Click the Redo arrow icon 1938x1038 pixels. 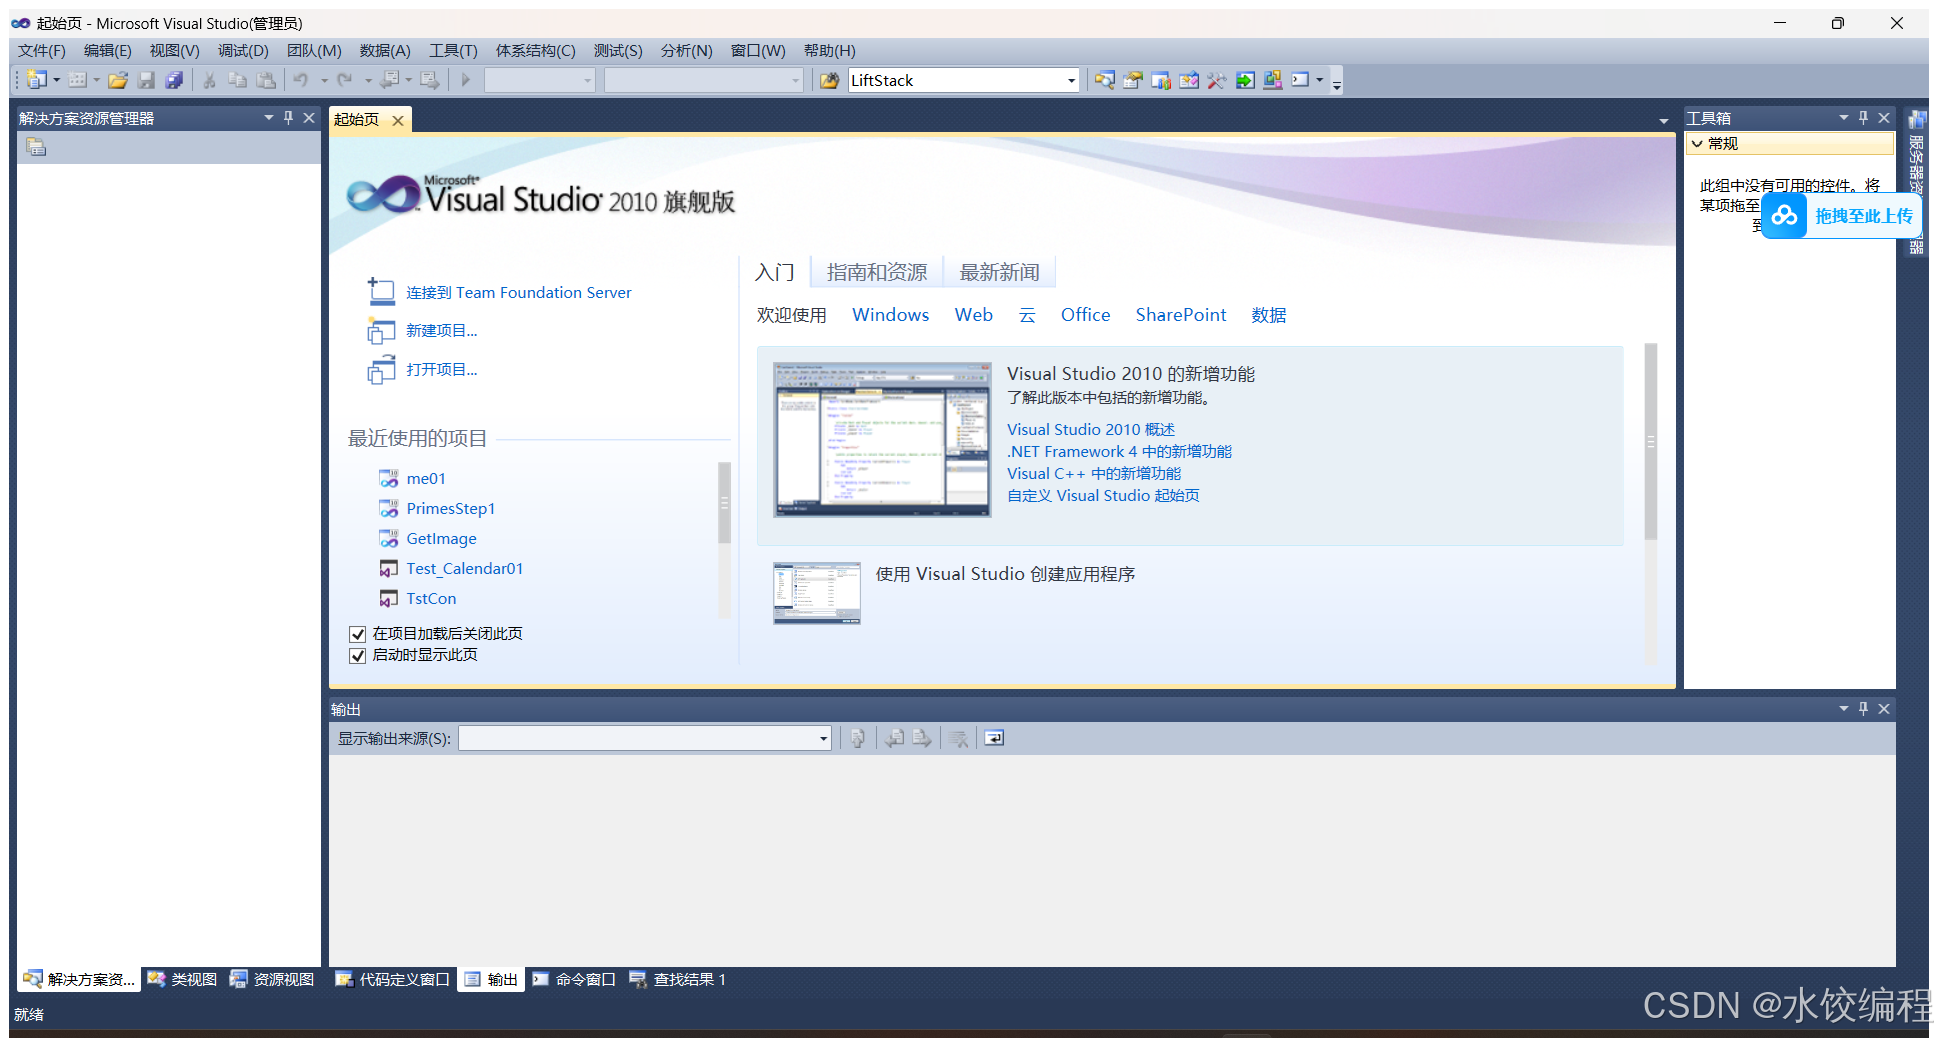(345, 80)
